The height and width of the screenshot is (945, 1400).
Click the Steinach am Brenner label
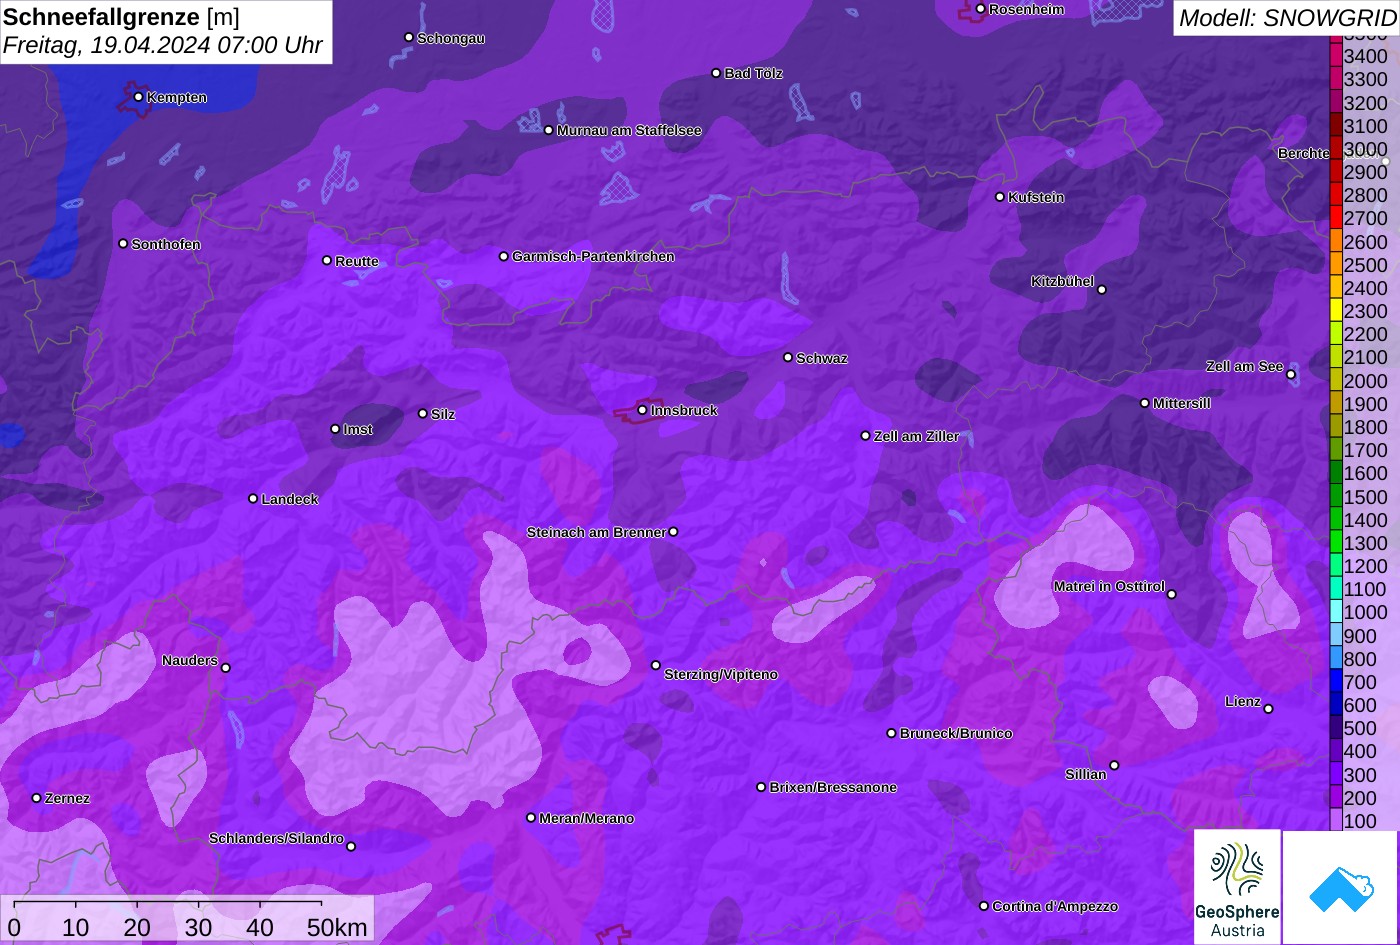tap(596, 532)
